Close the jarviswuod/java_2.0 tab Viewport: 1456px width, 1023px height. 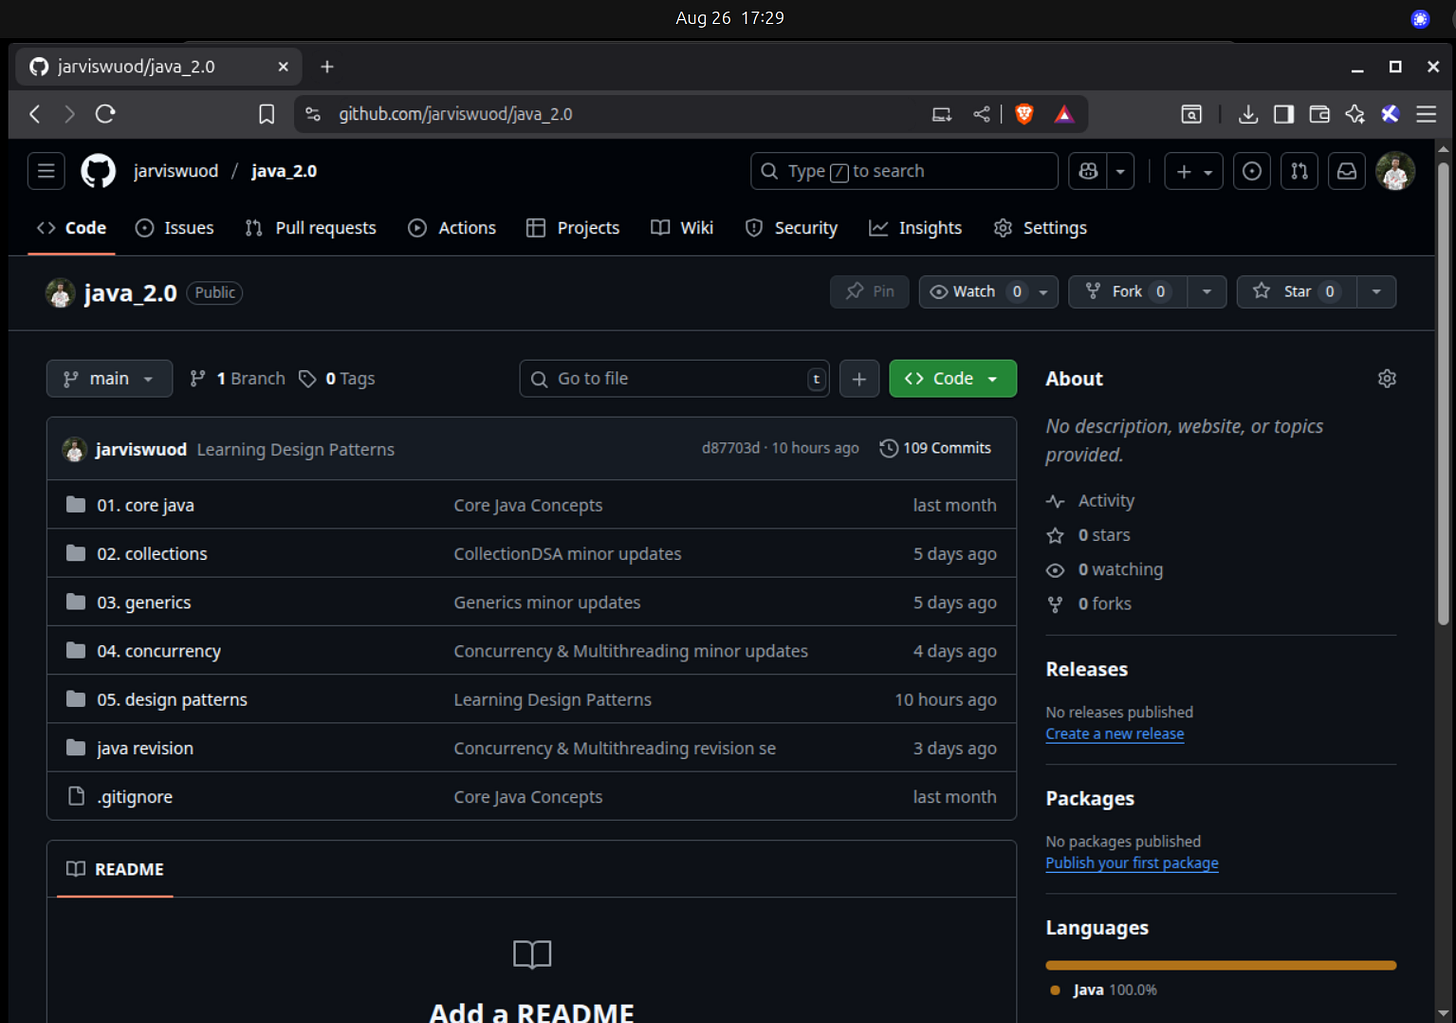click(283, 67)
